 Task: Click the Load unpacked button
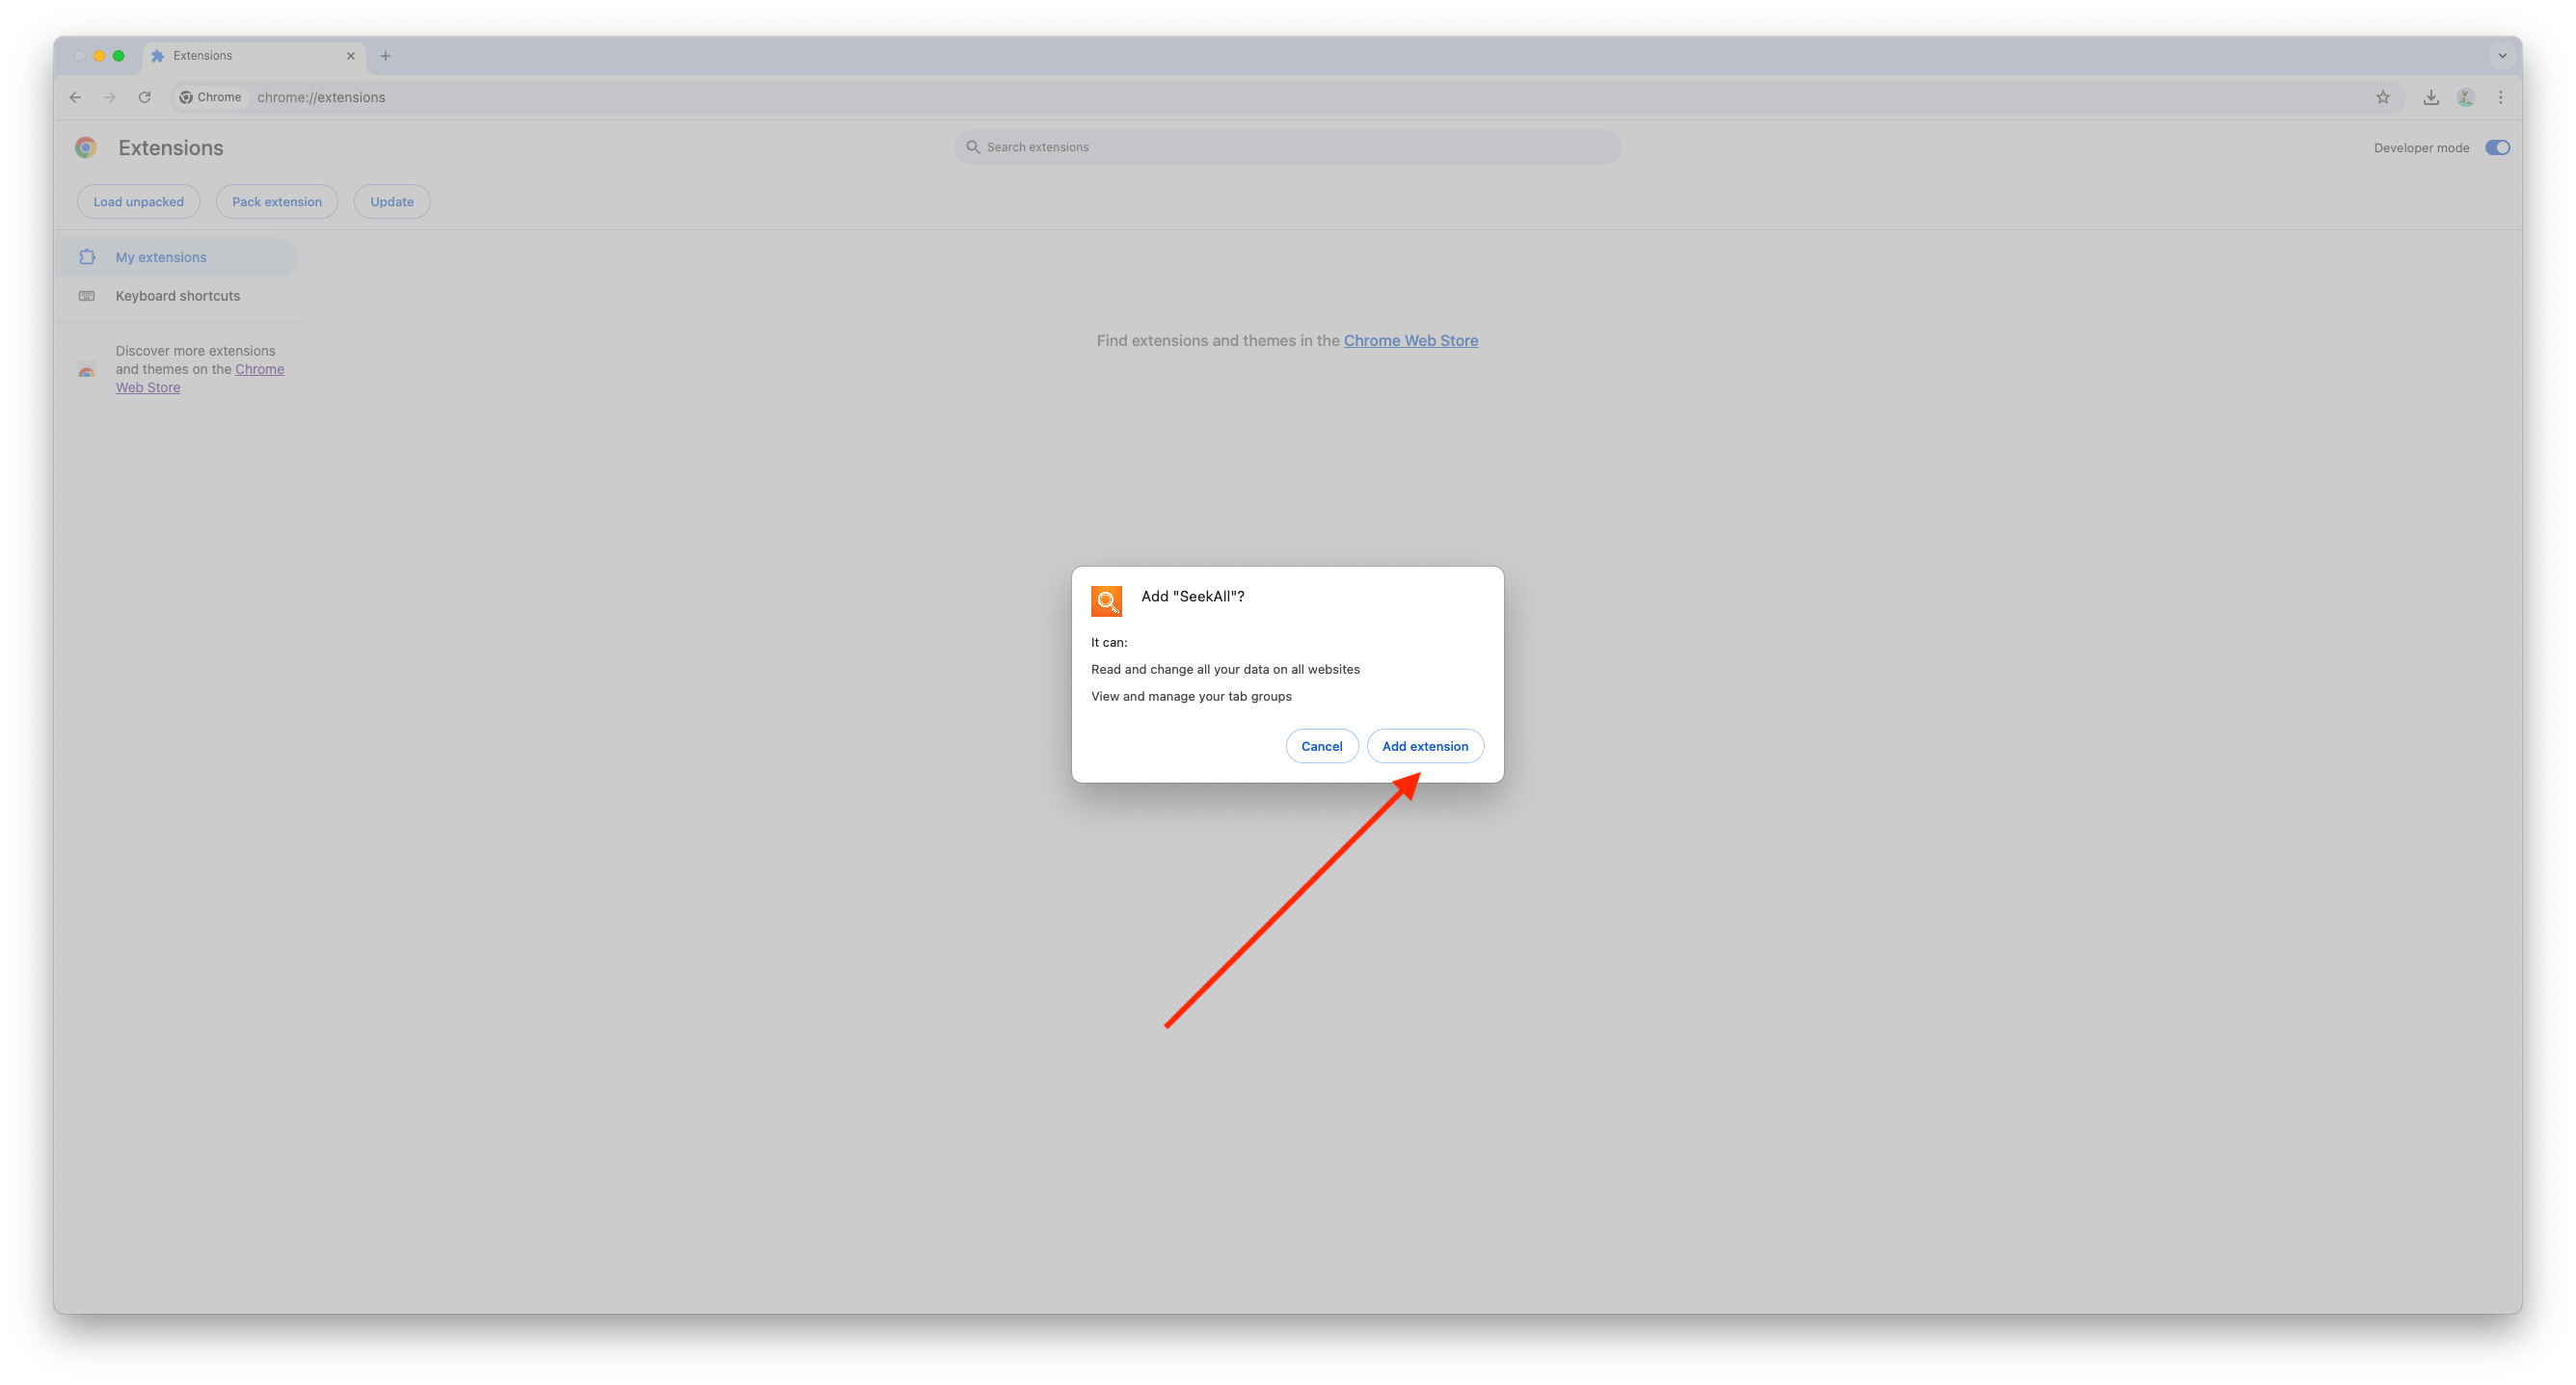tap(138, 201)
